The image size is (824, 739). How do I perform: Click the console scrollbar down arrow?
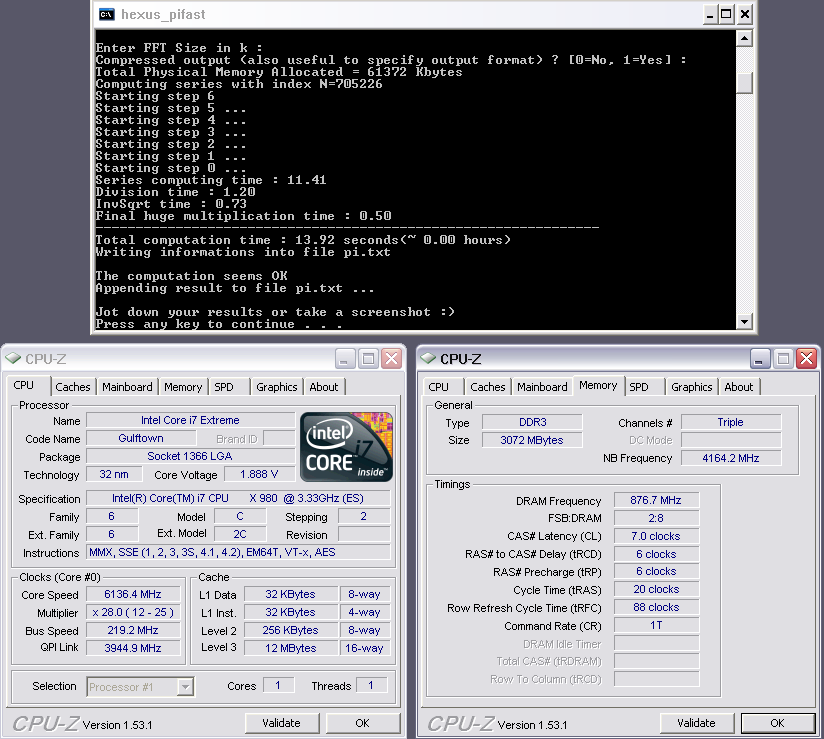(744, 322)
